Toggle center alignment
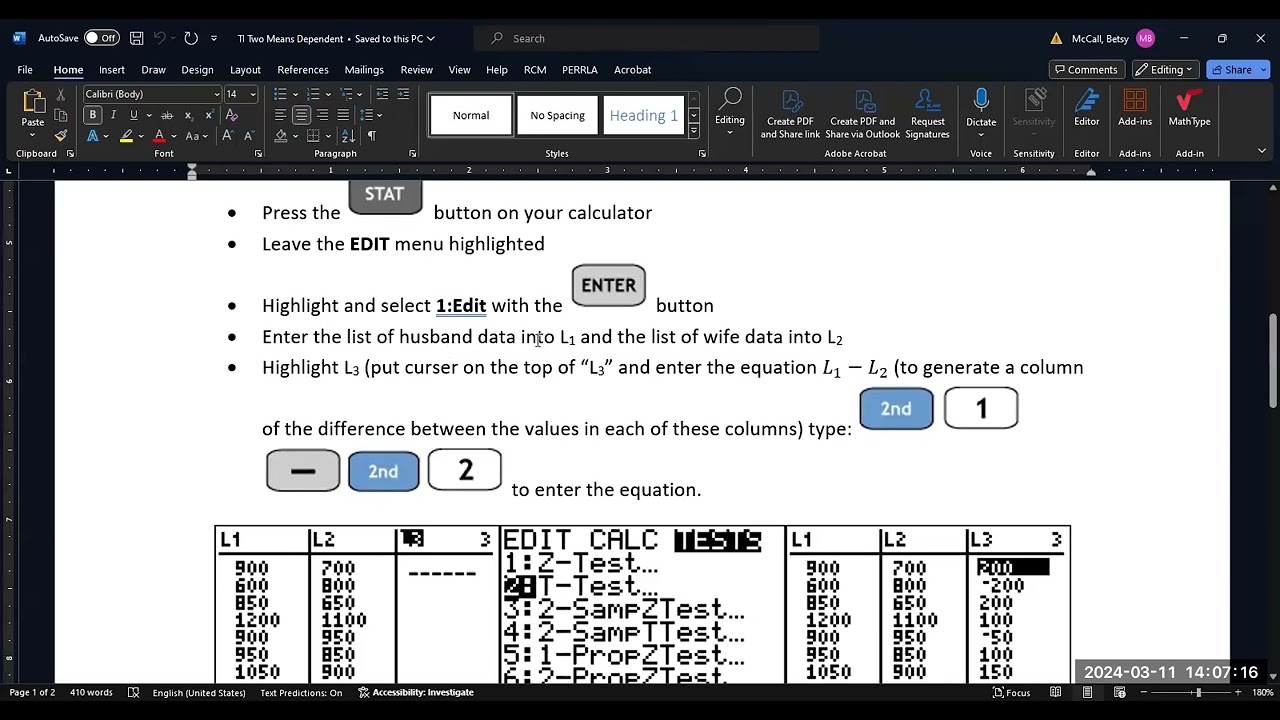The width and height of the screenshot is (1280, 720). [x=301, y=115]
